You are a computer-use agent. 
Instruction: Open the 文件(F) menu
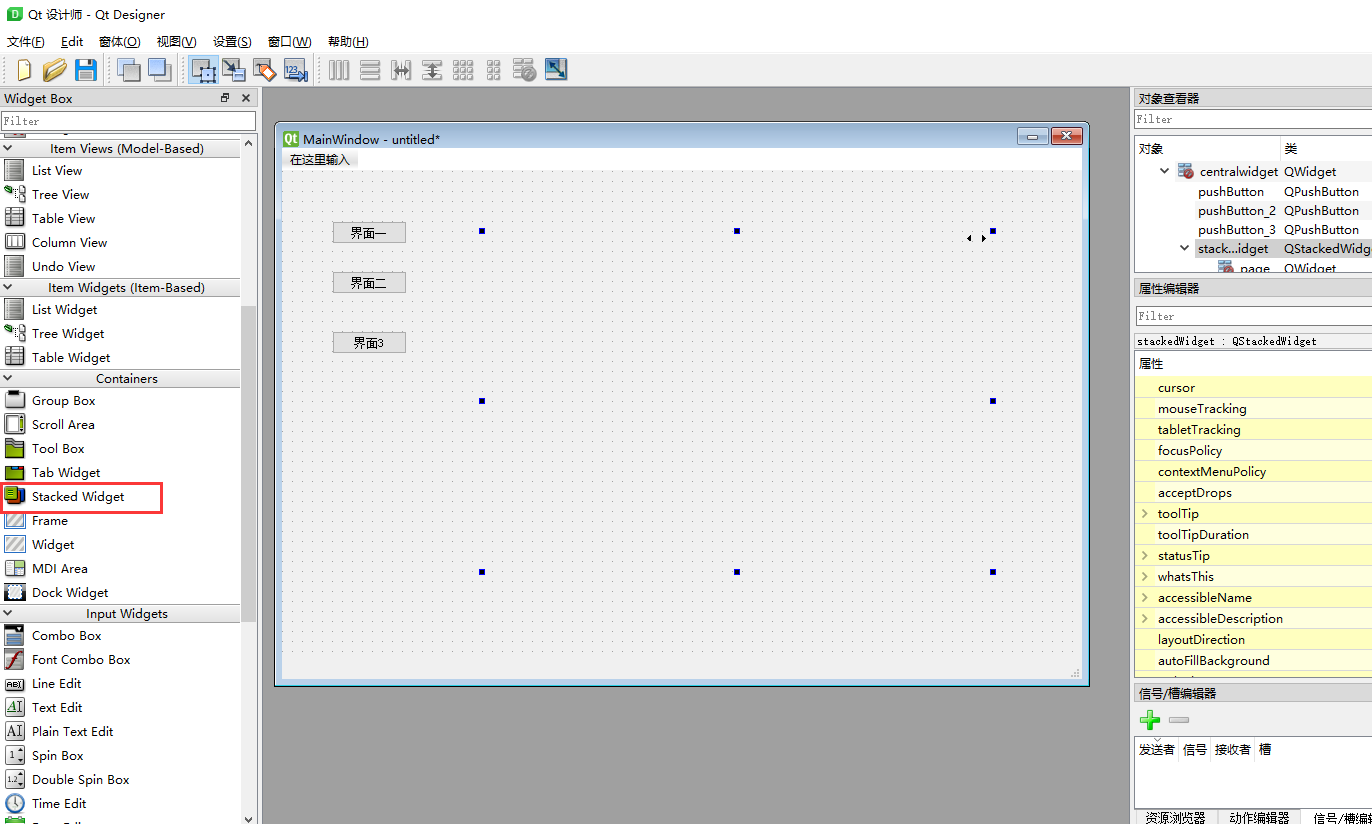tap(25, 41)
